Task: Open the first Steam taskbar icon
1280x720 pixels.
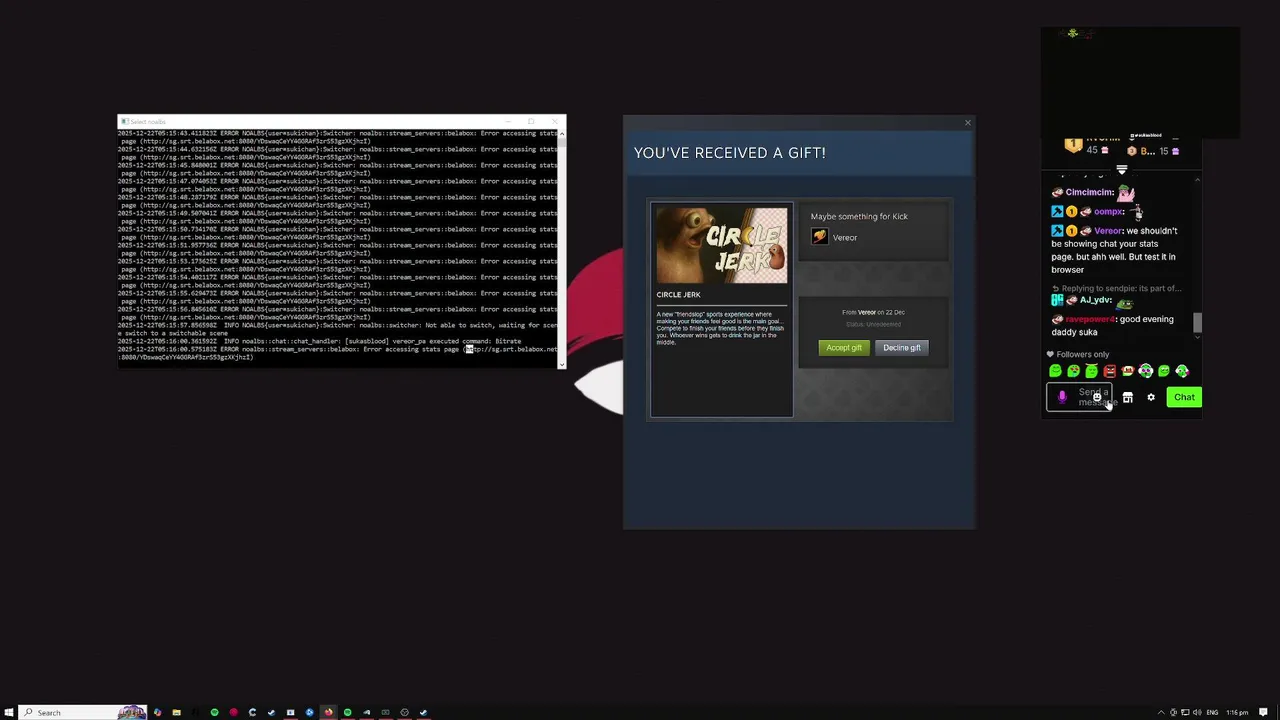Action: coord(271,712)
